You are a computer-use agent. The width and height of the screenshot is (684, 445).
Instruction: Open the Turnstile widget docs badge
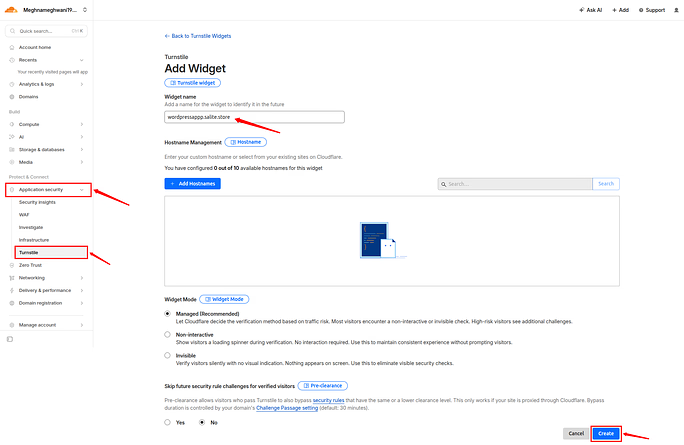(x=192, y=83)
